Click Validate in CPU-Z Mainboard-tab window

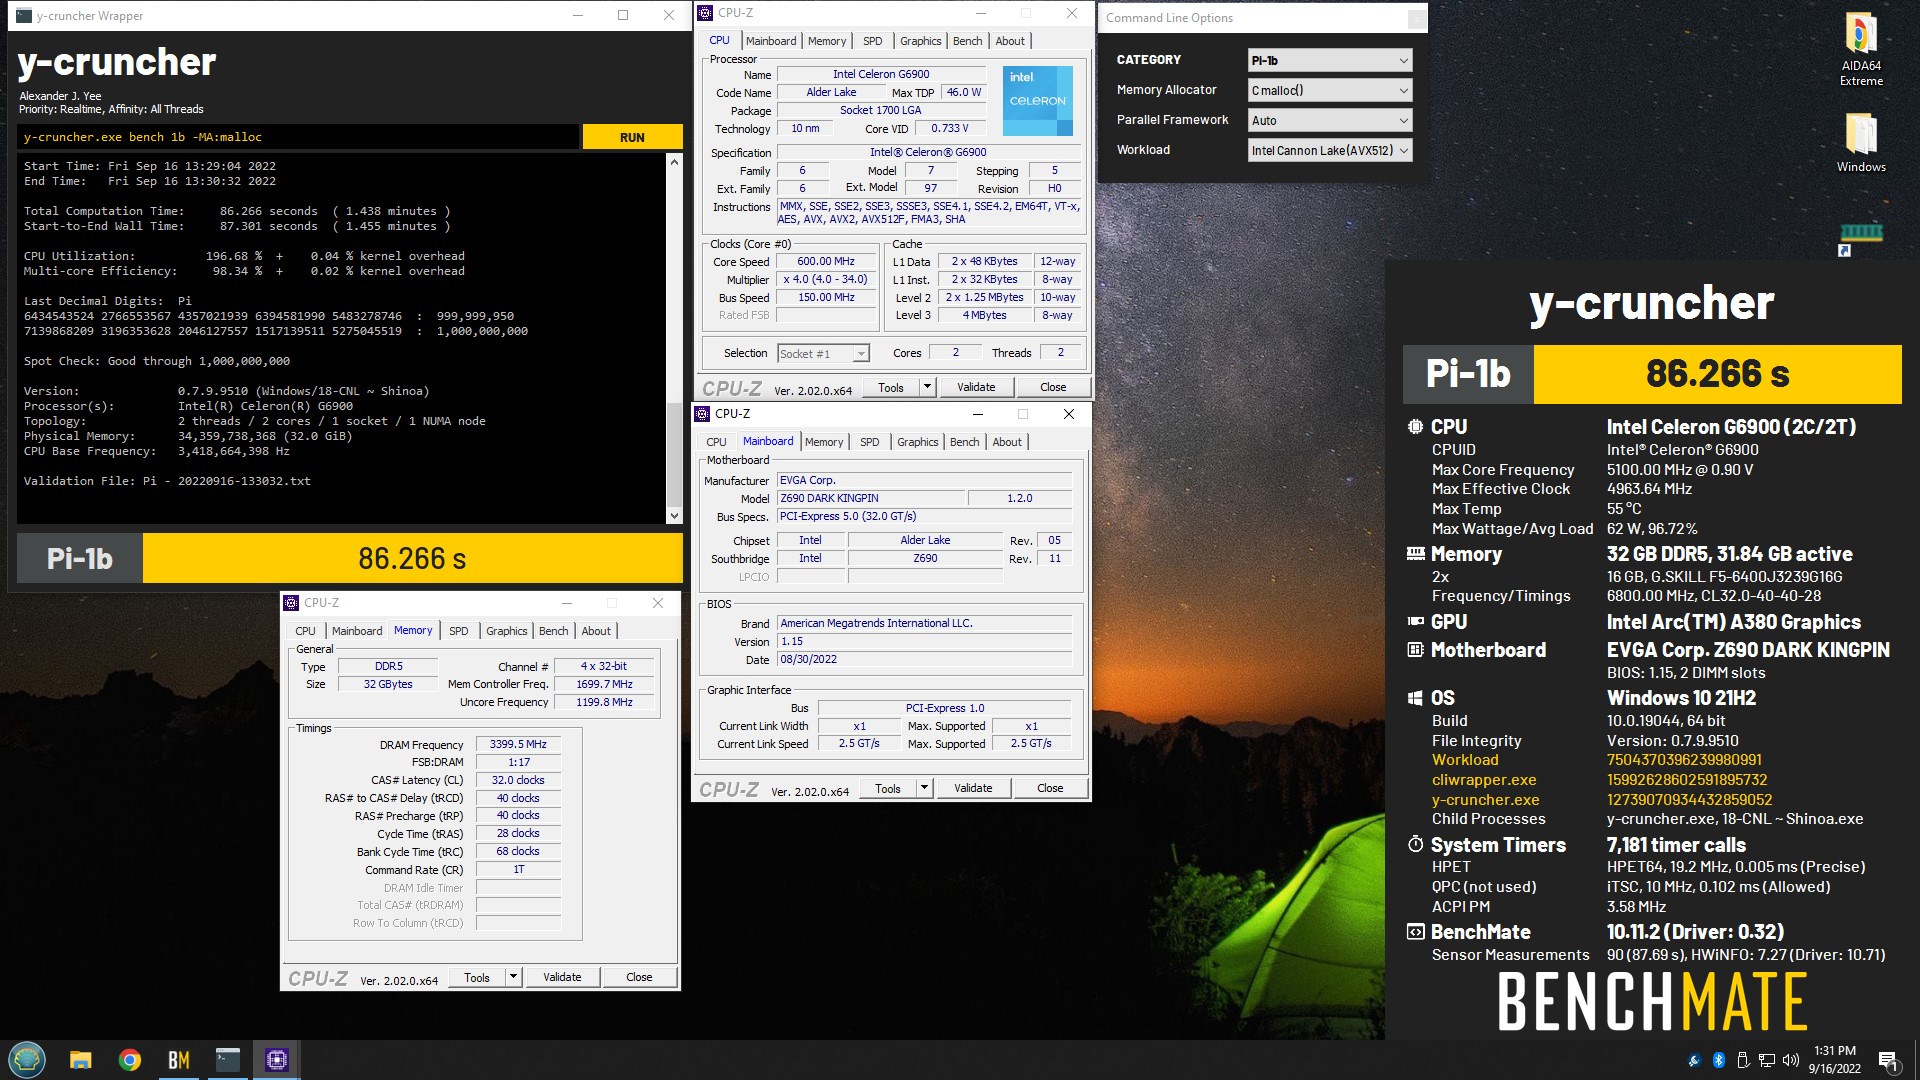(973, 788)
